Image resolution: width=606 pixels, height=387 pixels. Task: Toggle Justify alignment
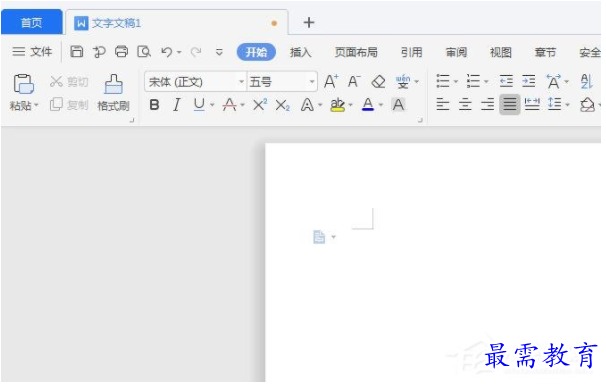(510, 105)
